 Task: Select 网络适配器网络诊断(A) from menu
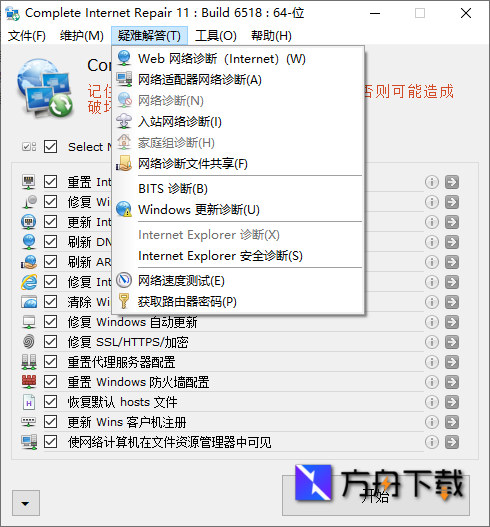click(238, 80)
